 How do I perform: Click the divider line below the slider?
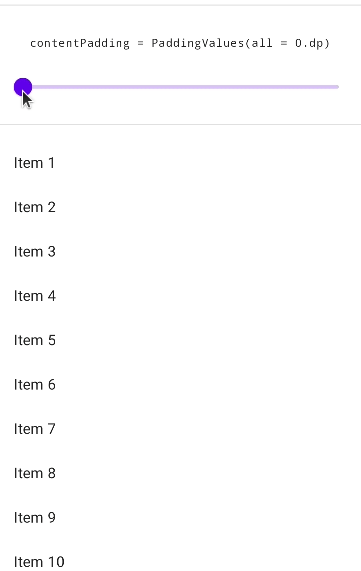click(180, 125)
